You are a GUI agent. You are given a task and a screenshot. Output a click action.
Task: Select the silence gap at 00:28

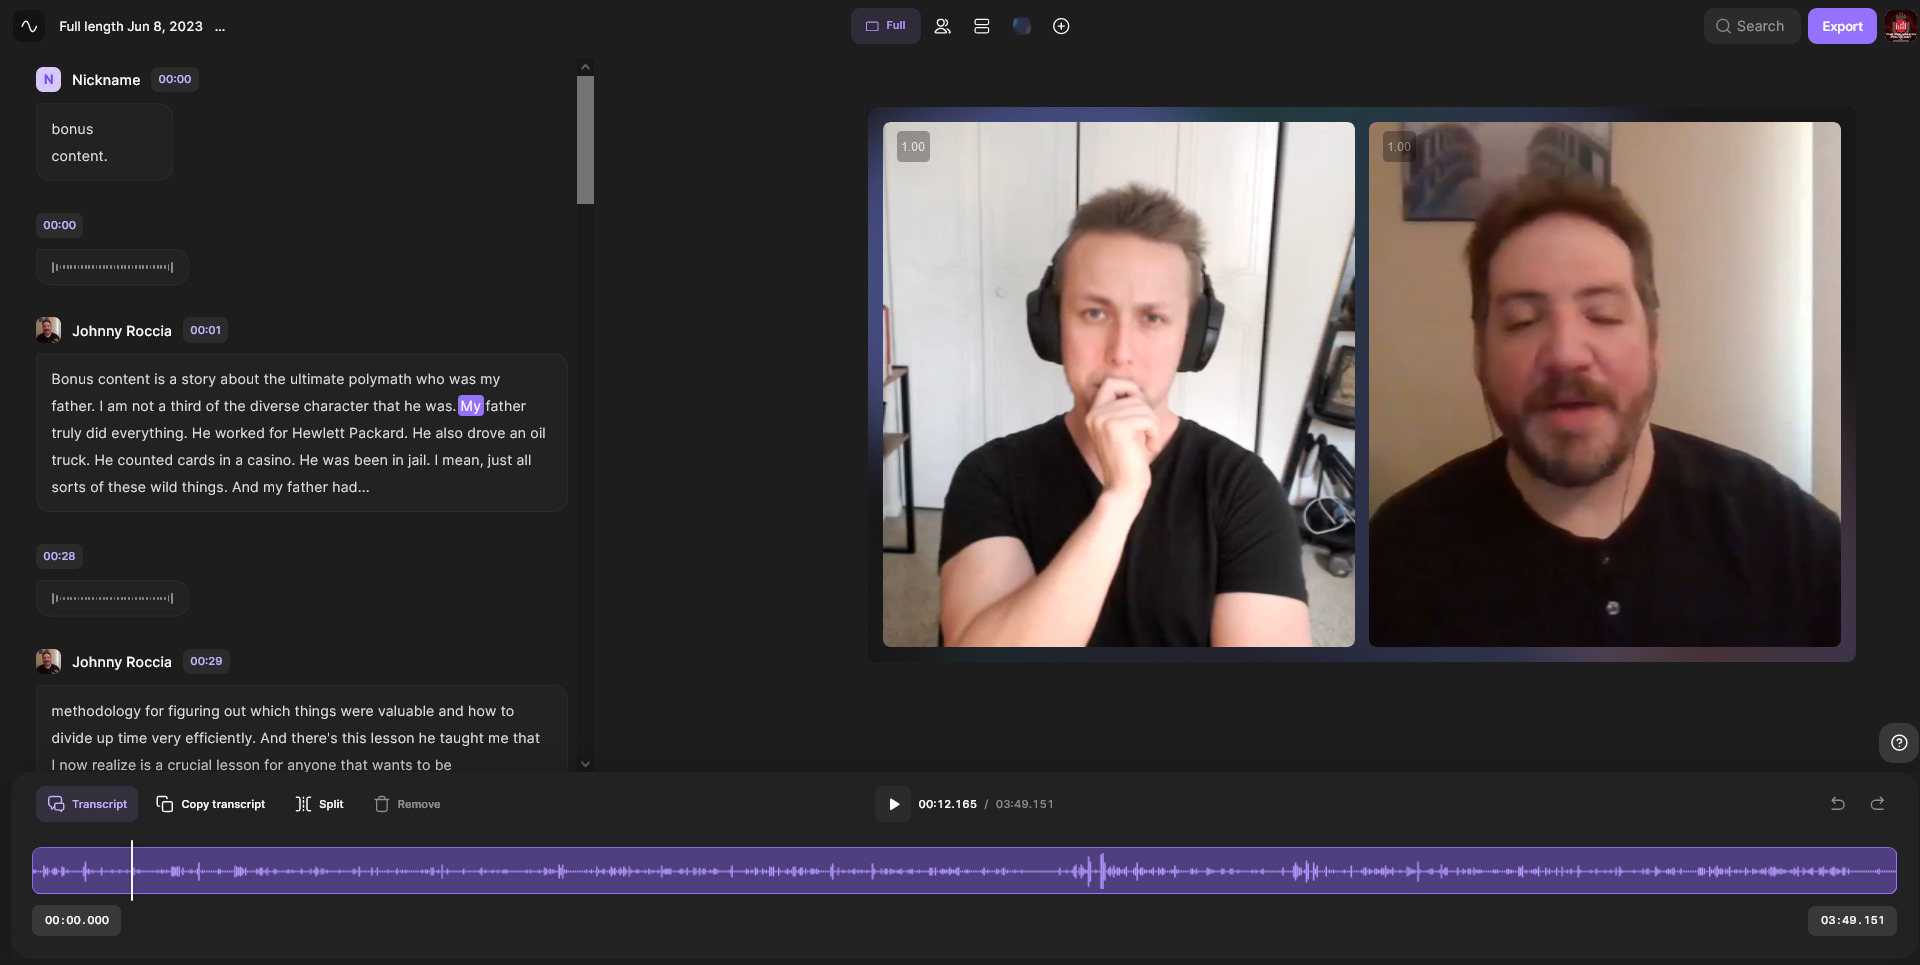[112, 598]
